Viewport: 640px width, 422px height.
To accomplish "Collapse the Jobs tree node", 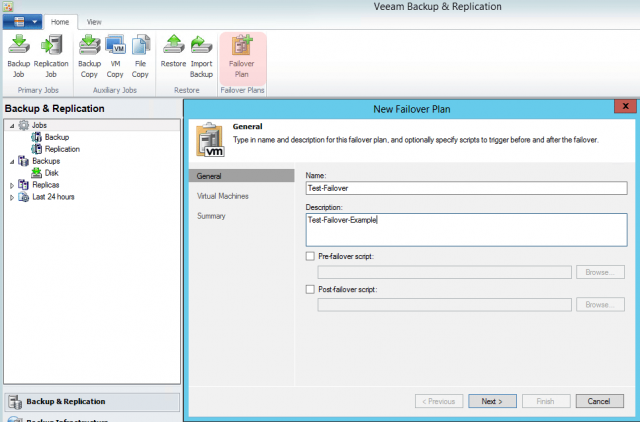I will pos(11,125).
